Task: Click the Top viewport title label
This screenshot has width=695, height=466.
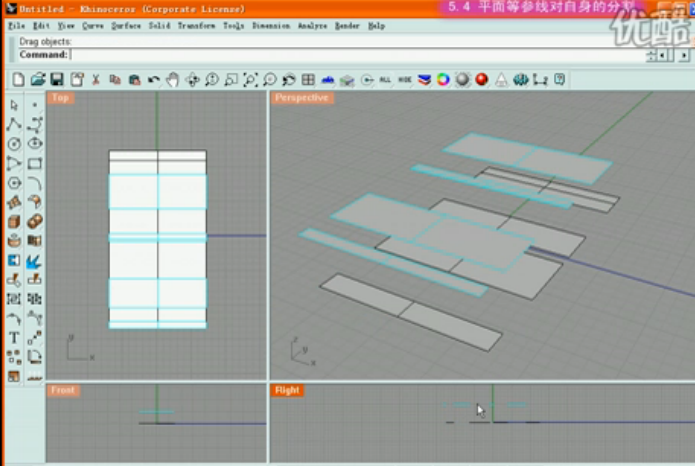Action: [x=61, y=98]
